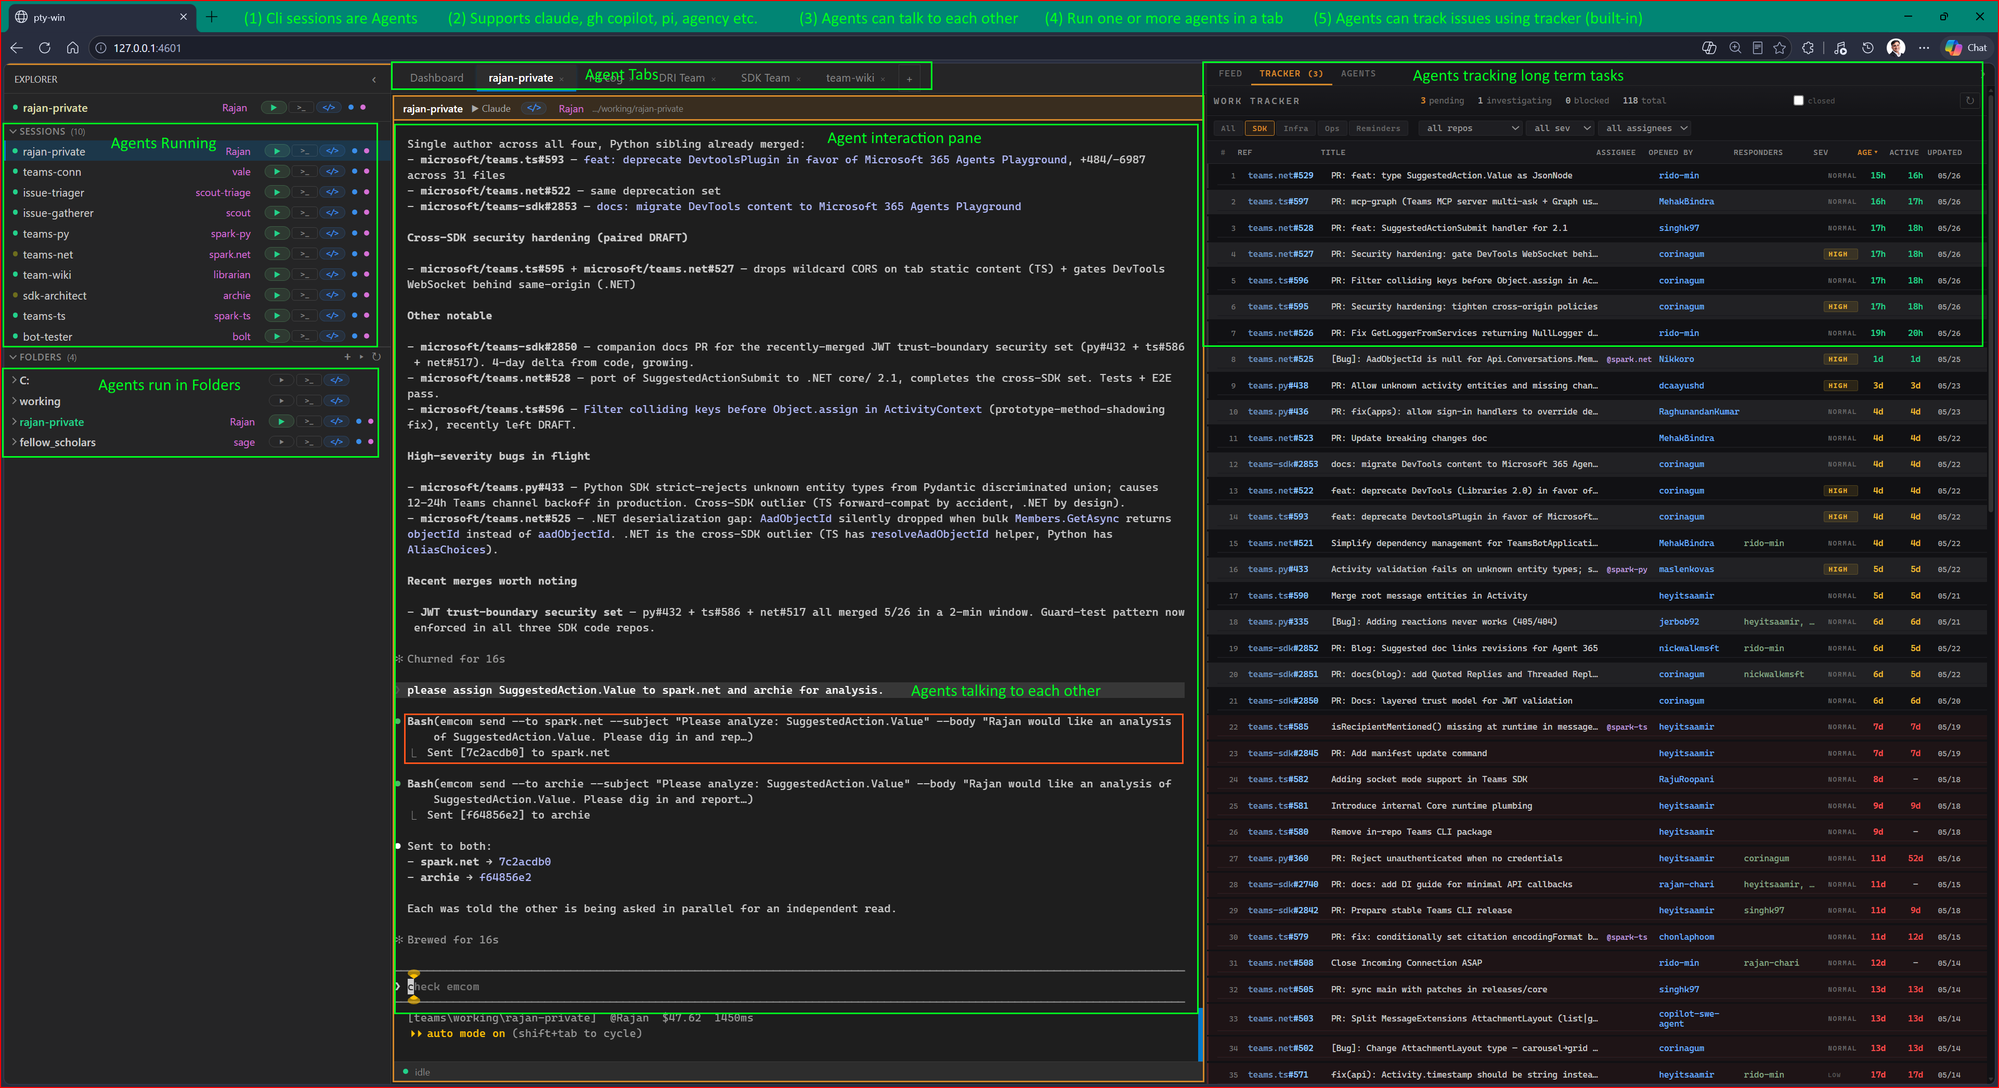Click code icon for issue-gatherer session

pyautogui.click(x=332, y=213)
